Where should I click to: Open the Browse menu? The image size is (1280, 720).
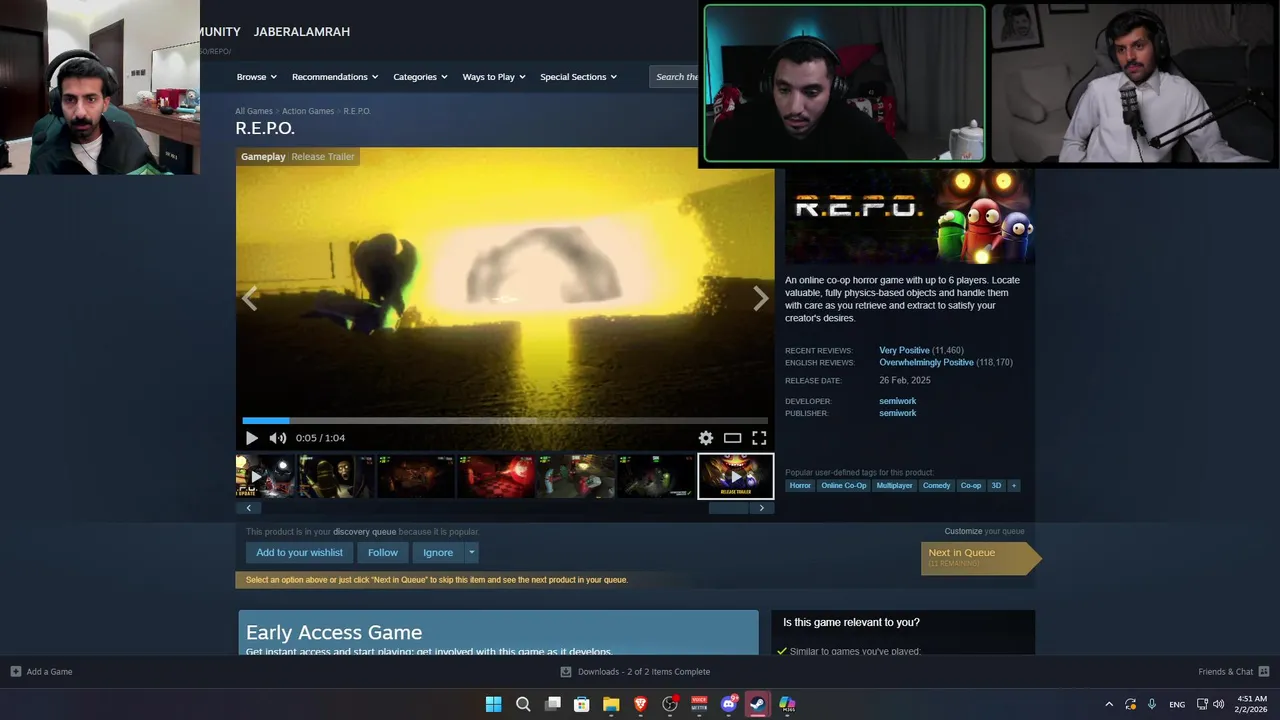[x=257, y=77]
